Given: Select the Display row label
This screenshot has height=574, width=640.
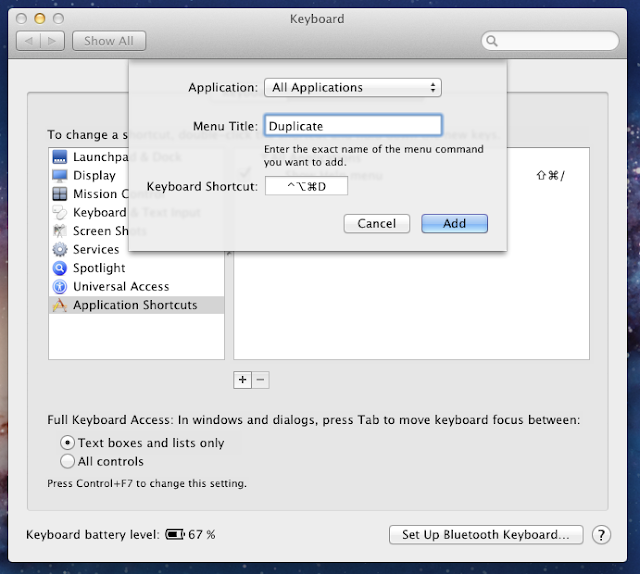Looking at the screenshot, I should coord(94,176).
